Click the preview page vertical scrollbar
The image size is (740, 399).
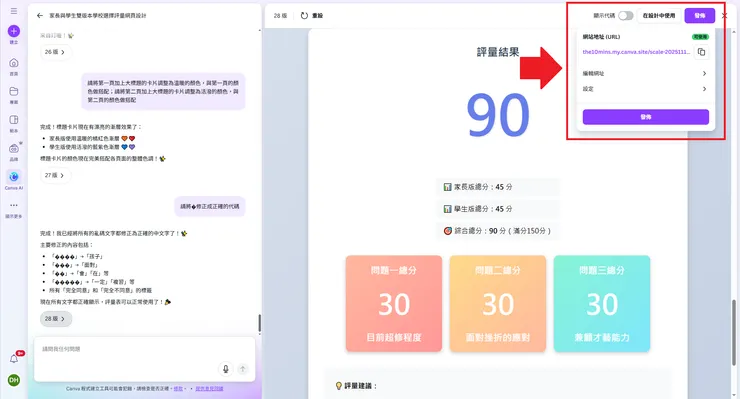pyautogui.click(x=734, y=332)
